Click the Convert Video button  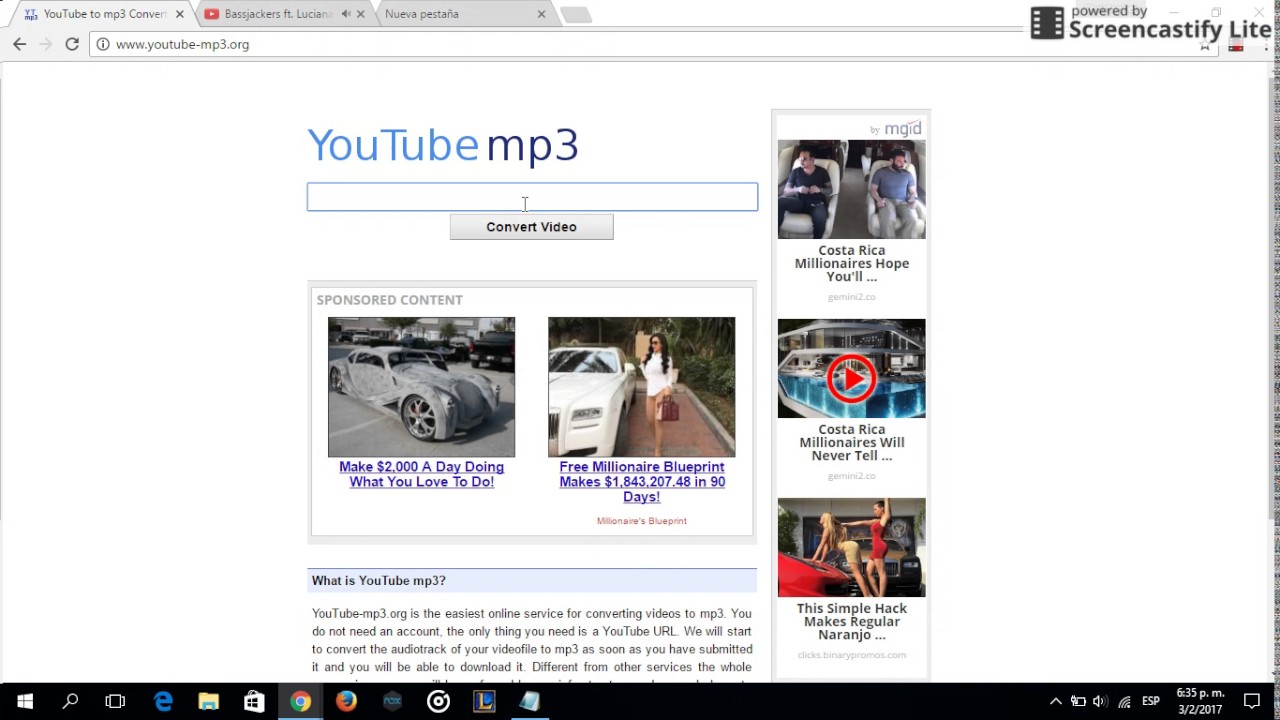531,227
